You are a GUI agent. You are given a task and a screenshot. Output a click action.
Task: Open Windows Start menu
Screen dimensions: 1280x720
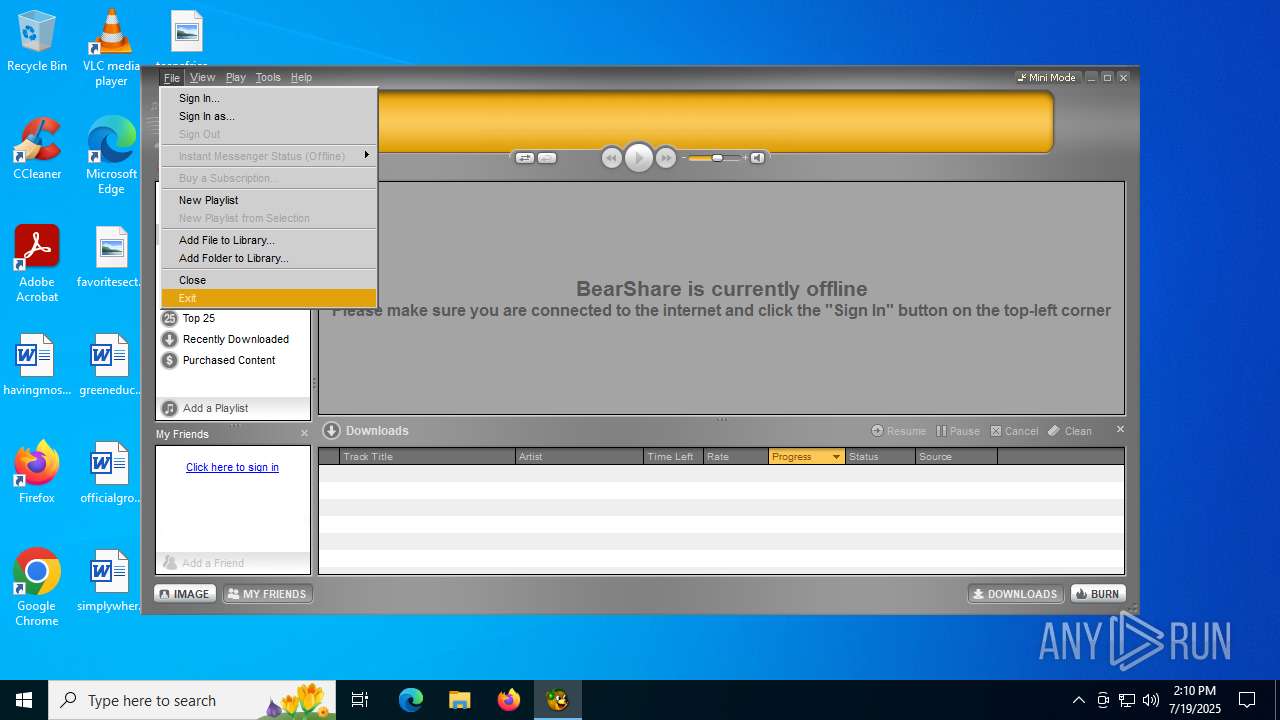24,700
